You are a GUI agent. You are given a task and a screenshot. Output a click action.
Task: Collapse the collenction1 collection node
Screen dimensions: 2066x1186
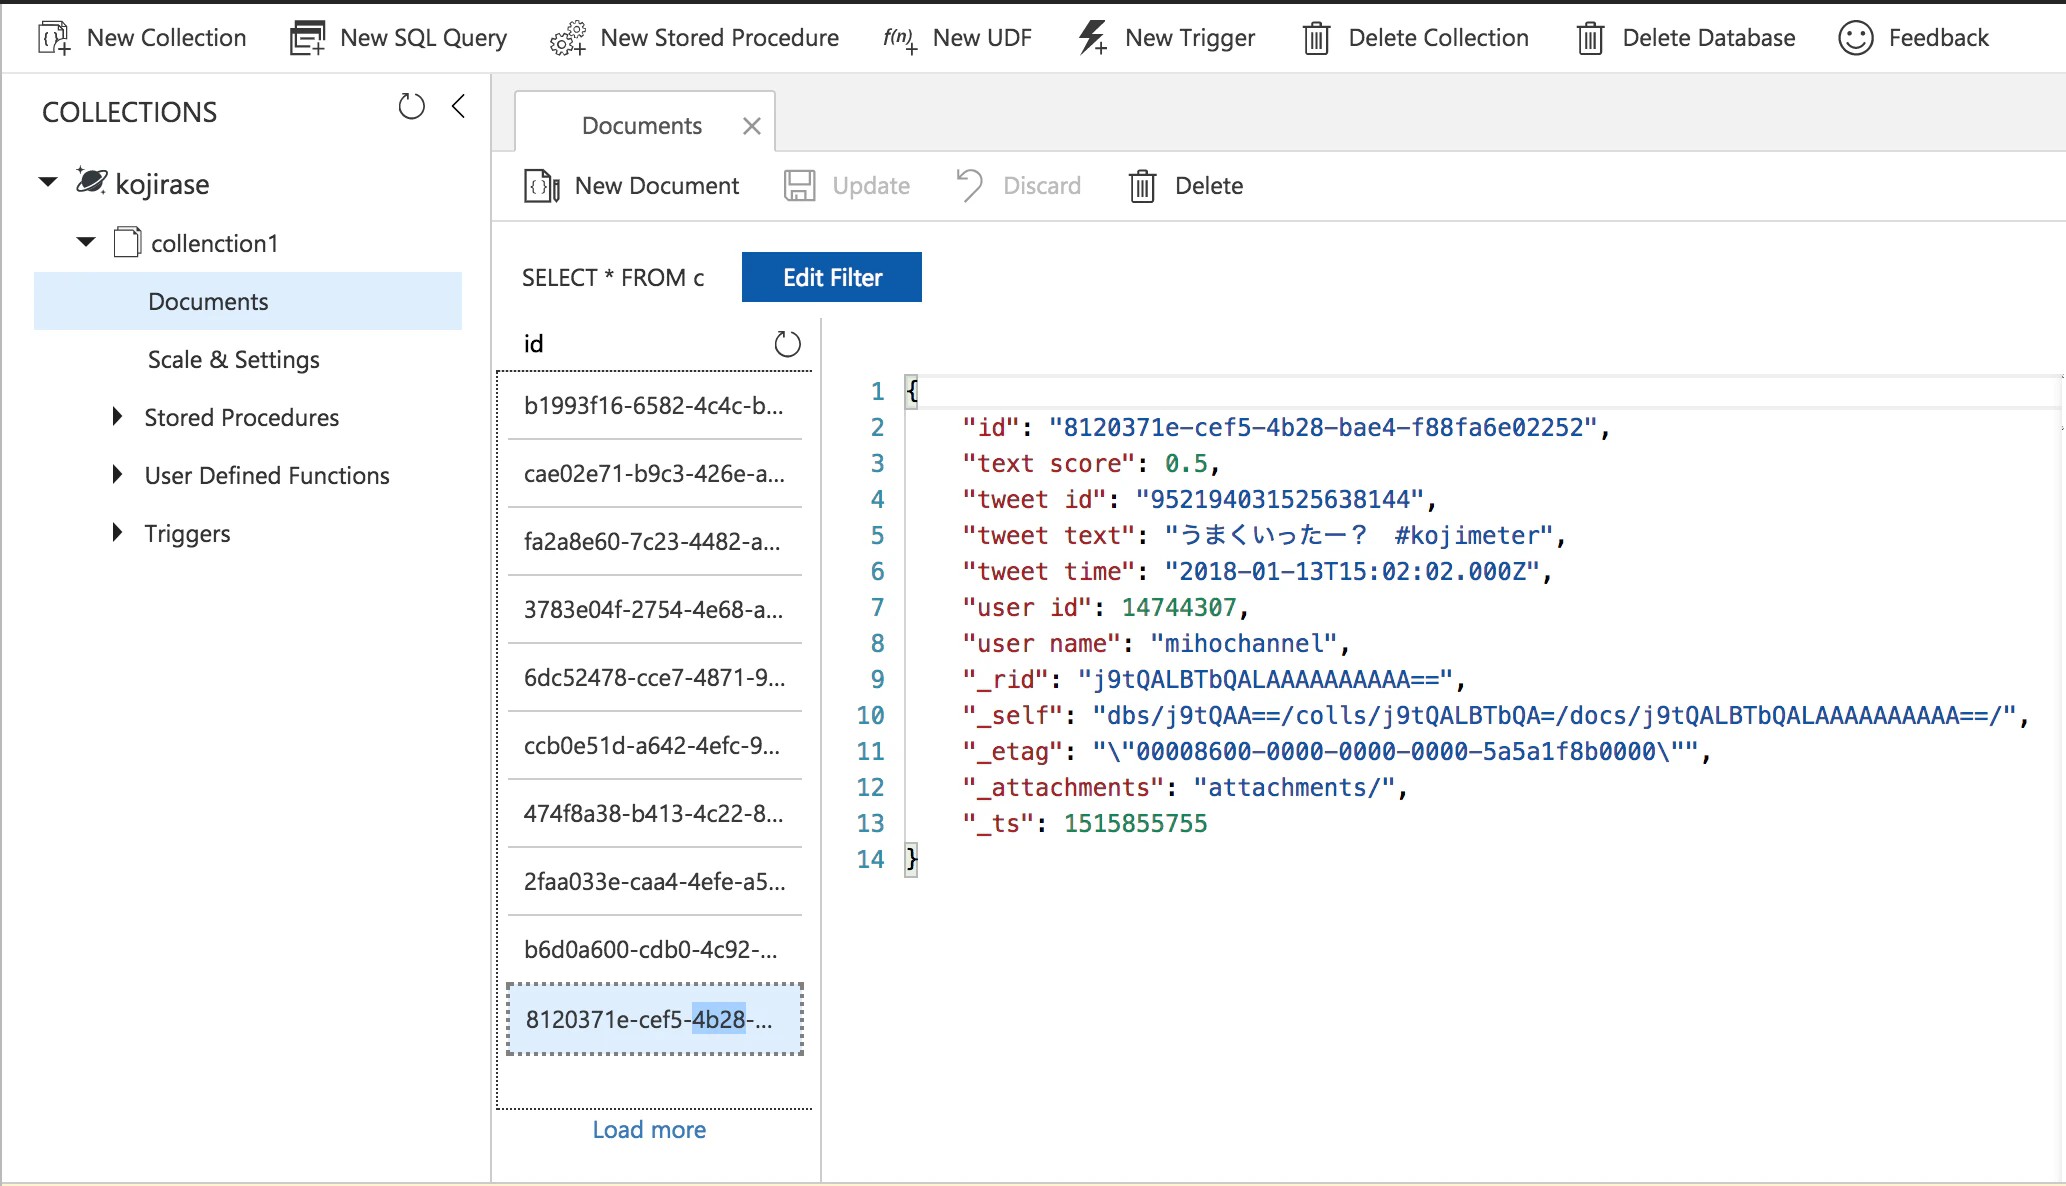tap(86, 242)
